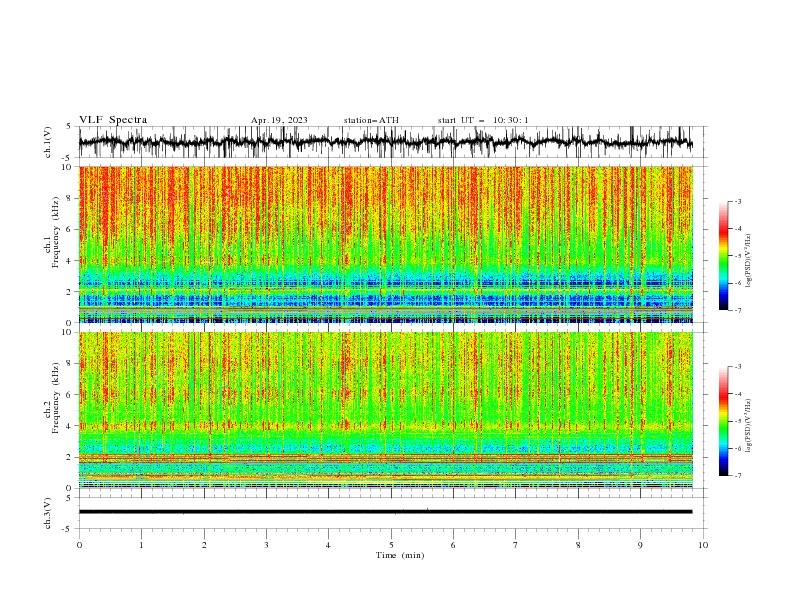Viewport: 792px width, 612px height.
Task: Click the time axis tick label '9'
Action: pos(640,545)
